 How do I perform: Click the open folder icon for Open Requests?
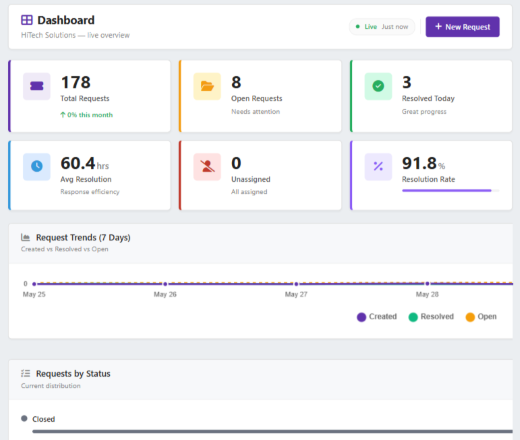click(207, 86)
